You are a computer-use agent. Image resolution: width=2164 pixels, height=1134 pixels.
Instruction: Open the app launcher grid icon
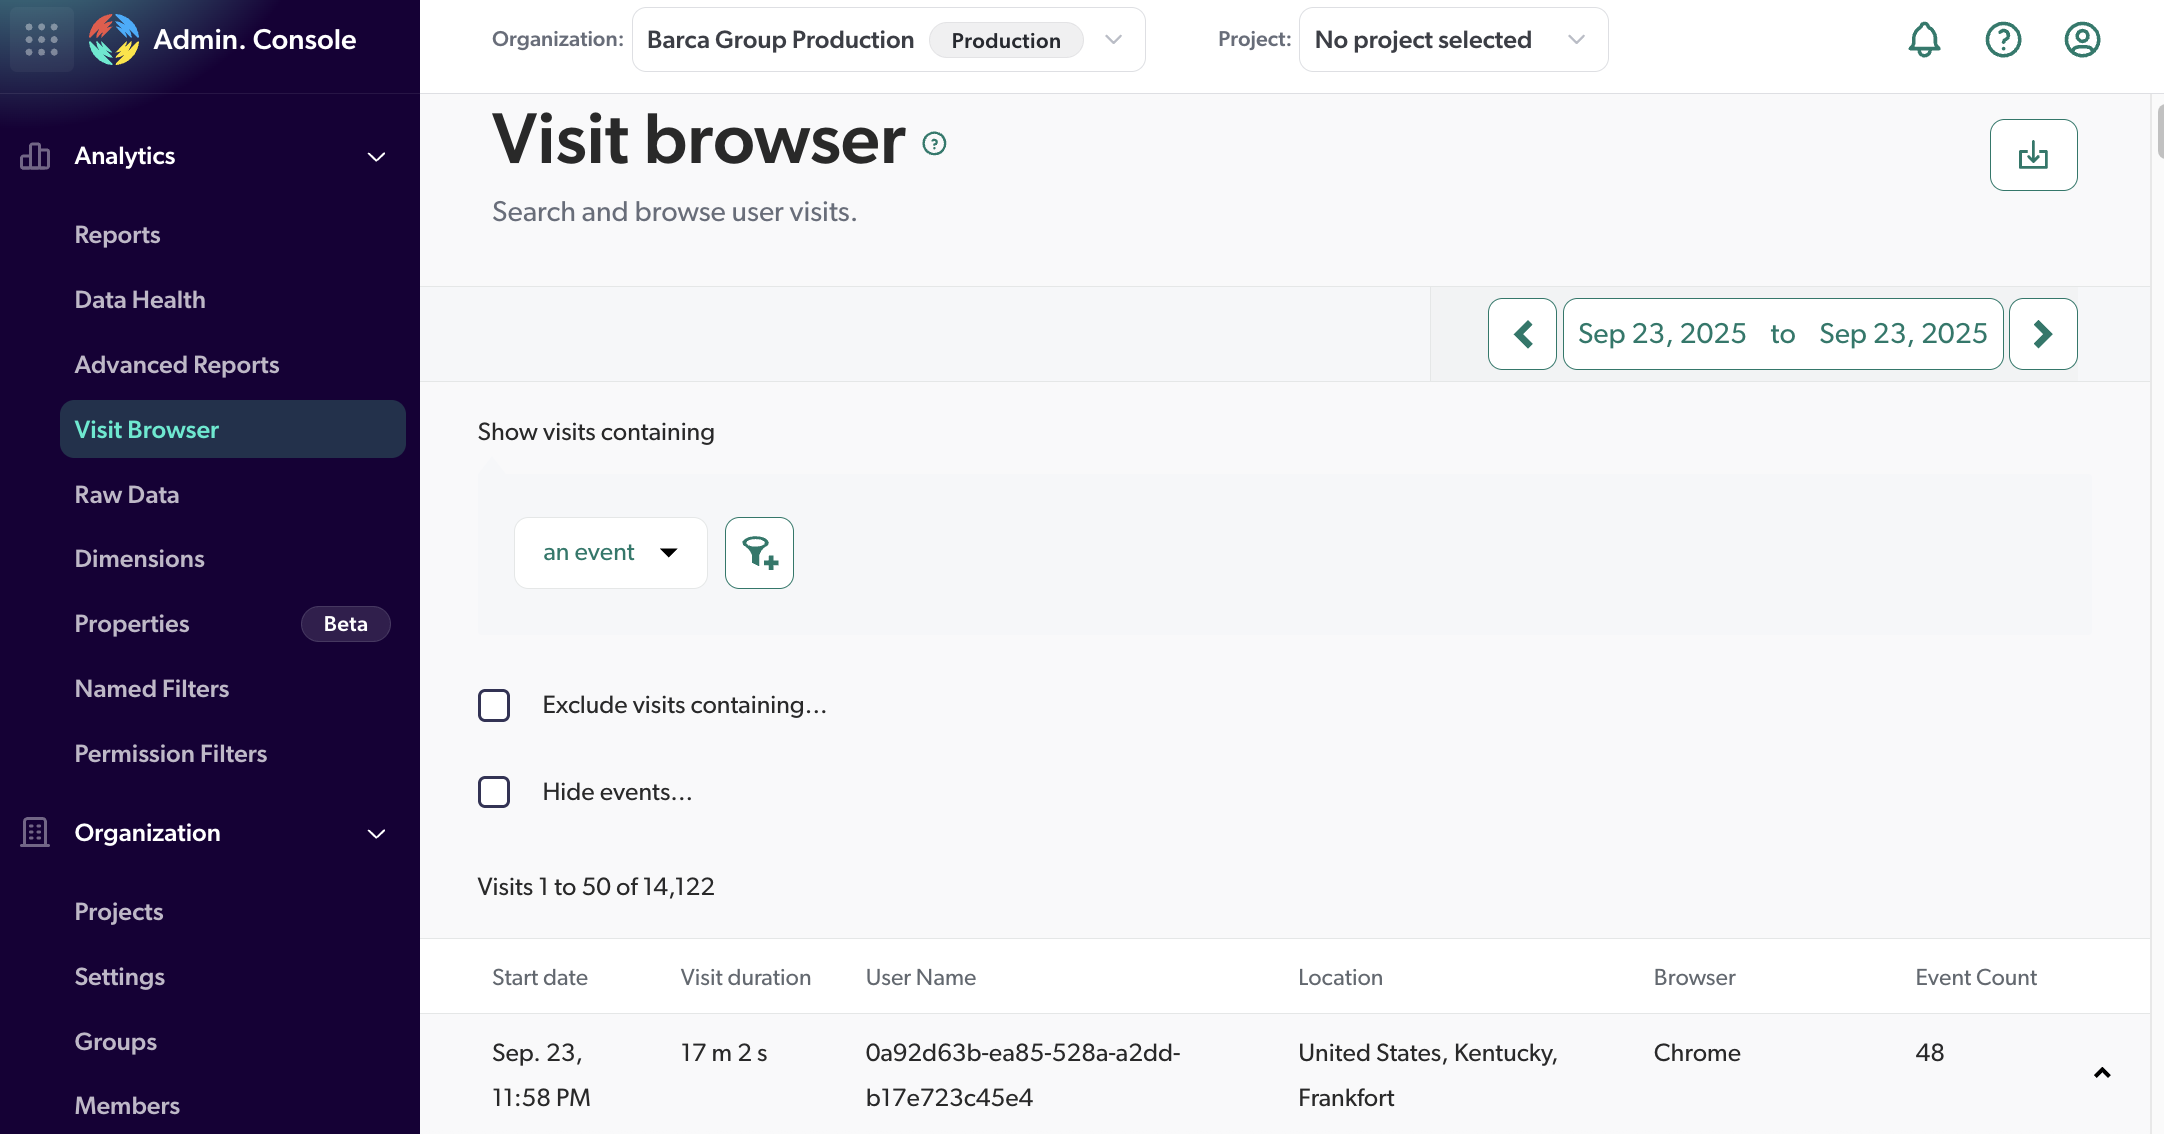tap(41, 39)
